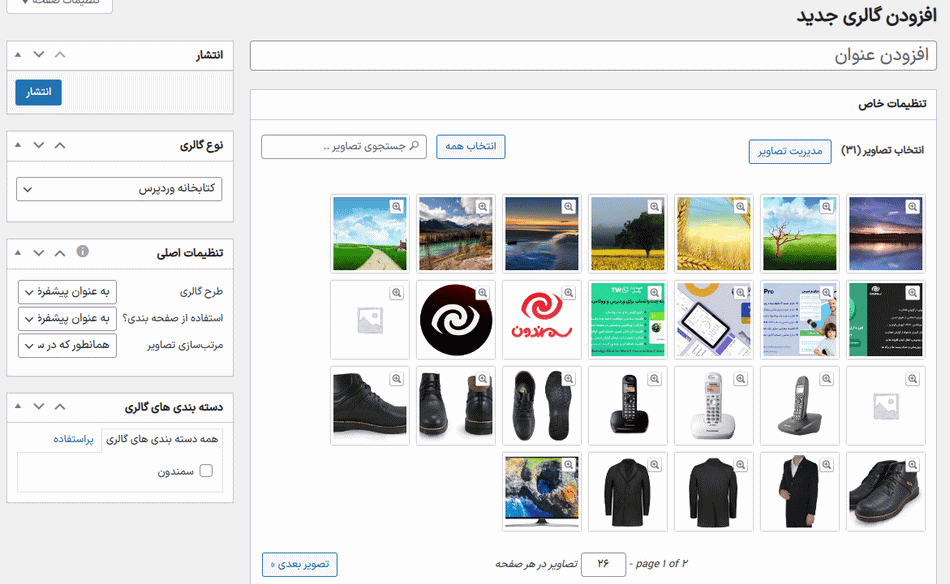Image resolution: width=950 pixels, height=584 pixels.
Task: Focus the جستجوی تصاویر search field
Action: [x=344, y=147]
